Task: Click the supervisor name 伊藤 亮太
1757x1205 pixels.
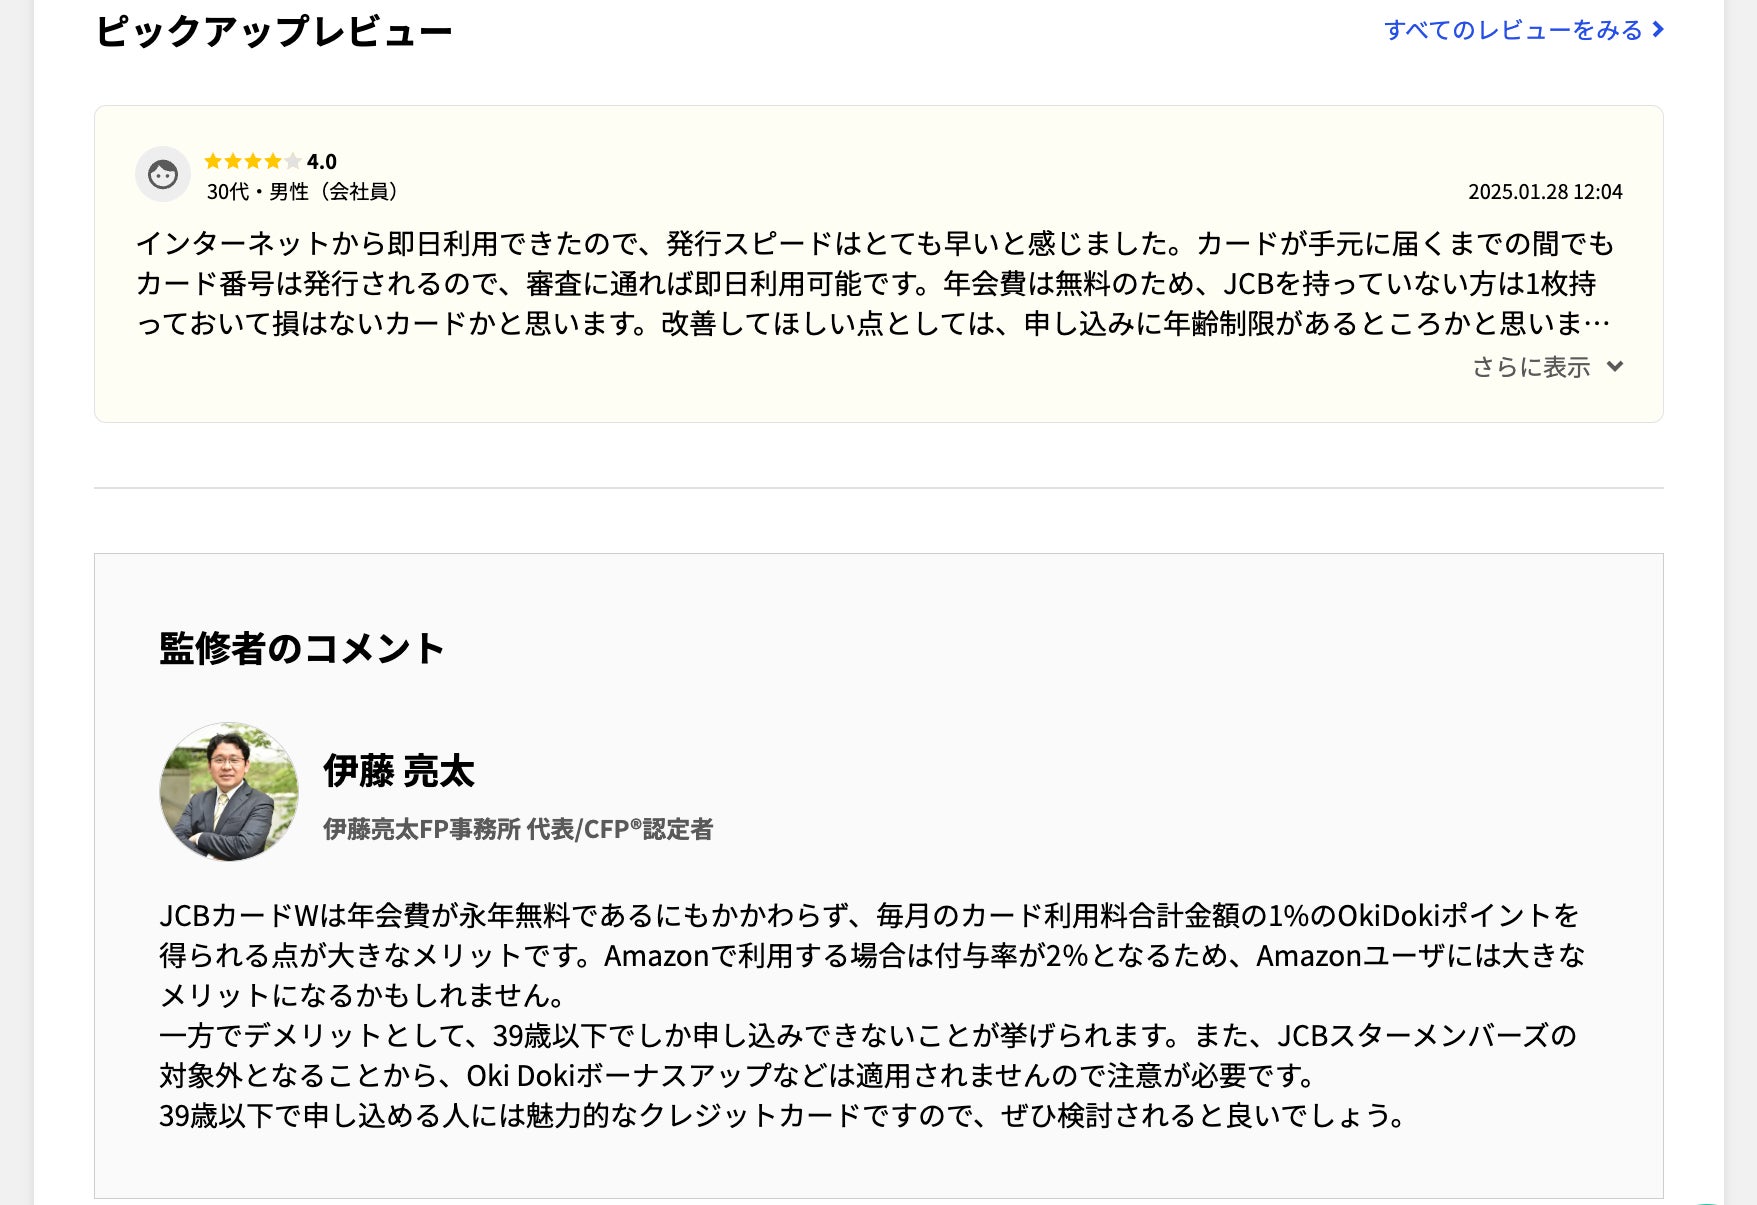Action: pyautogui.click(x=399, y=772)
